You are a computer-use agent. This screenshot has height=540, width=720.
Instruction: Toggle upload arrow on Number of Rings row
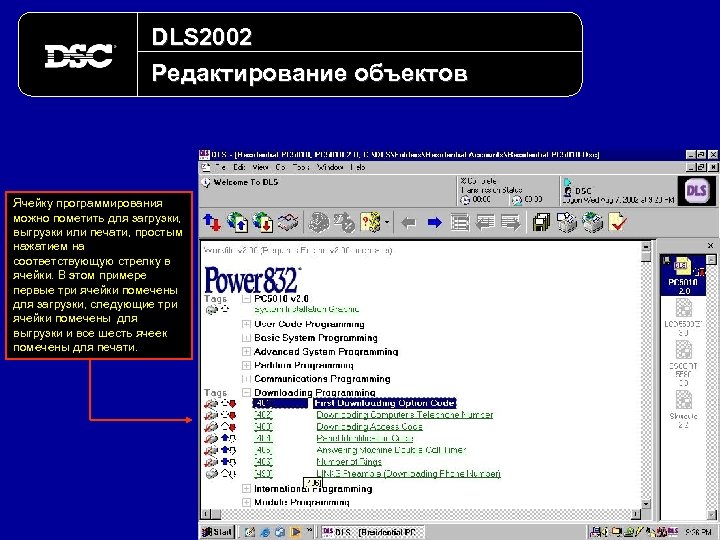225,462
